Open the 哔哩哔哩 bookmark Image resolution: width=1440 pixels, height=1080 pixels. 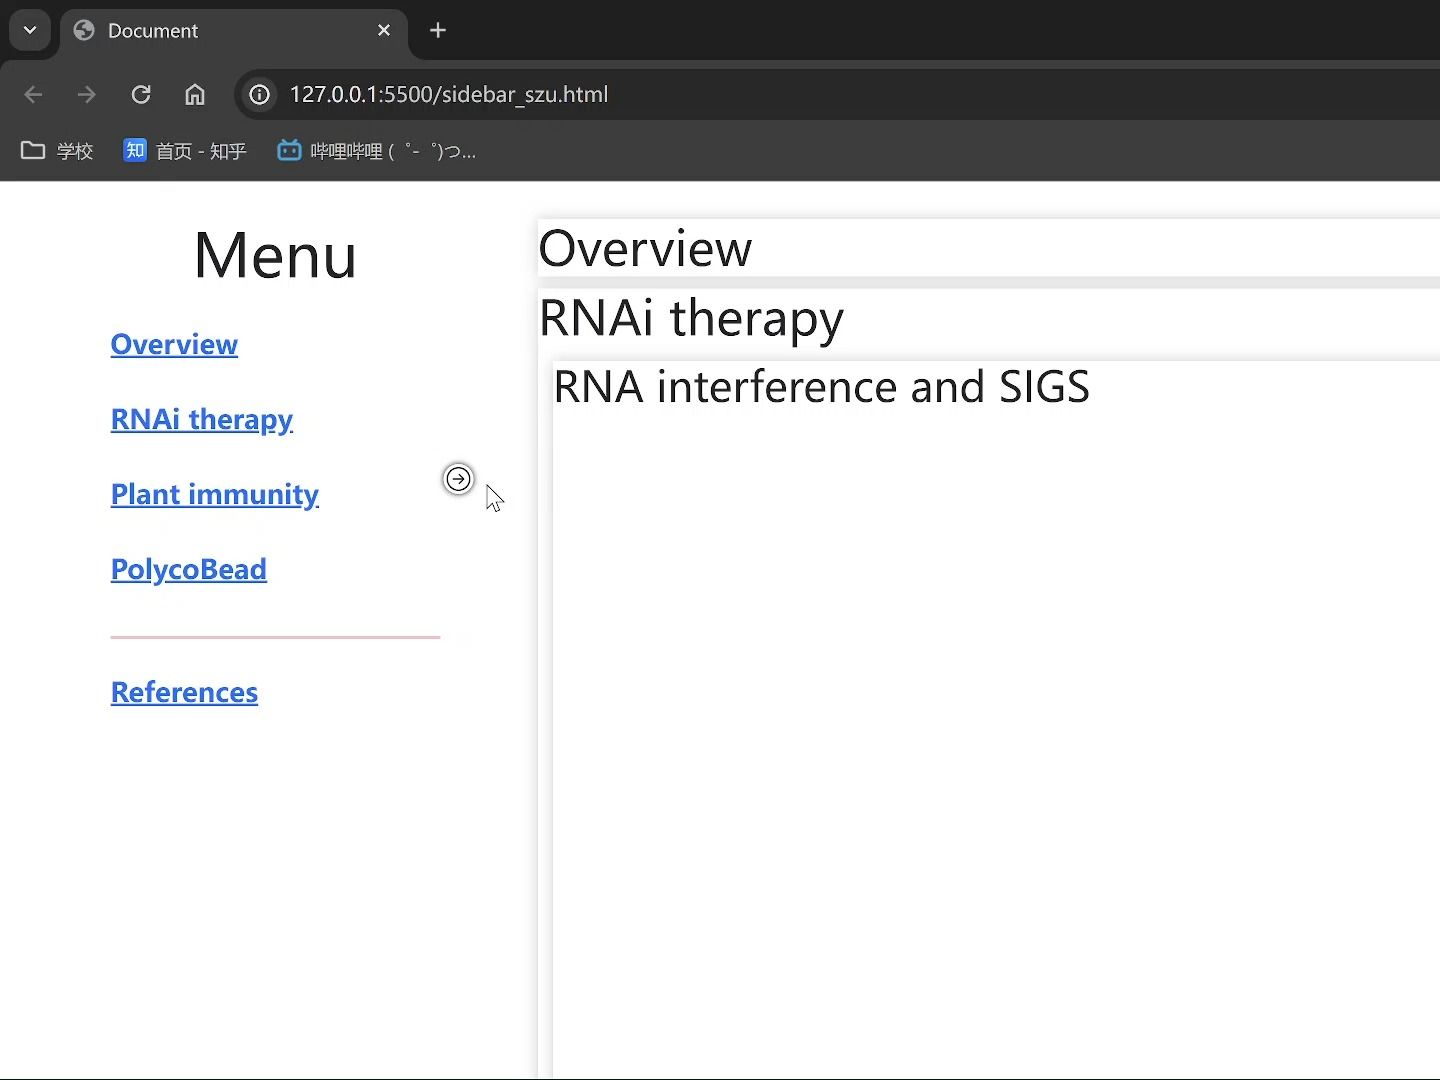[x=376, y=151]
